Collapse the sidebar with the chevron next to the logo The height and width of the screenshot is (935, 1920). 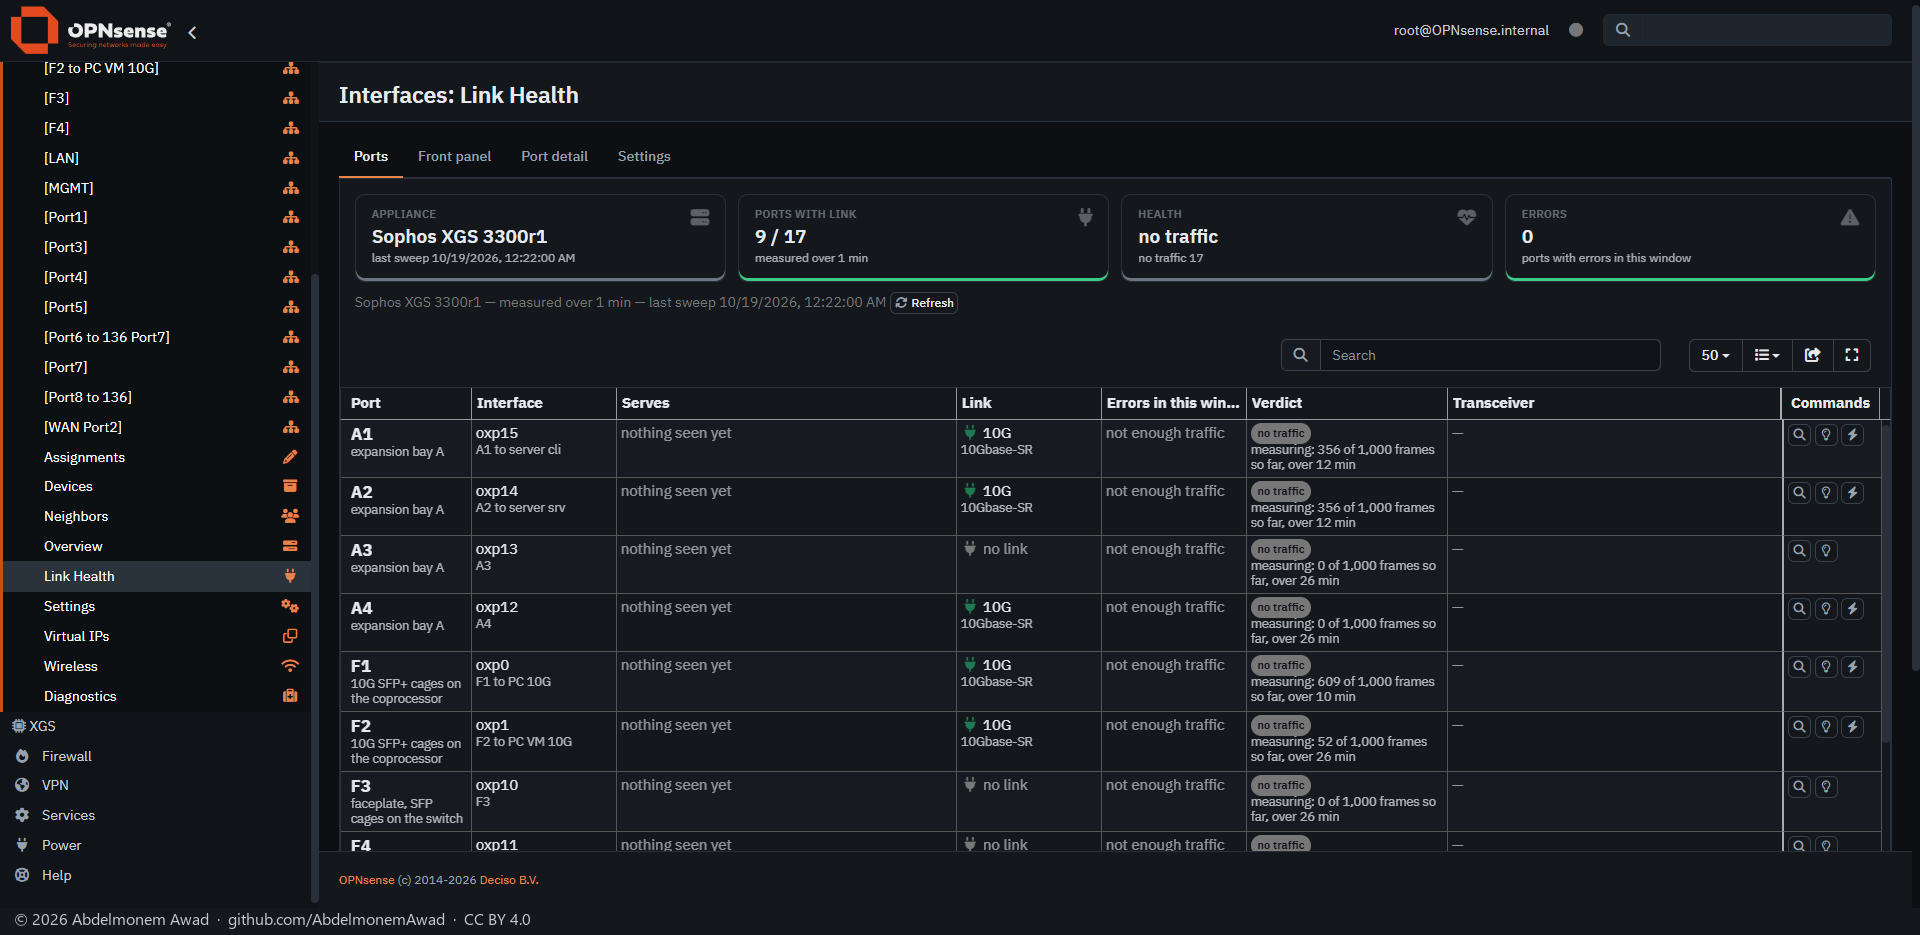(192, 32)
